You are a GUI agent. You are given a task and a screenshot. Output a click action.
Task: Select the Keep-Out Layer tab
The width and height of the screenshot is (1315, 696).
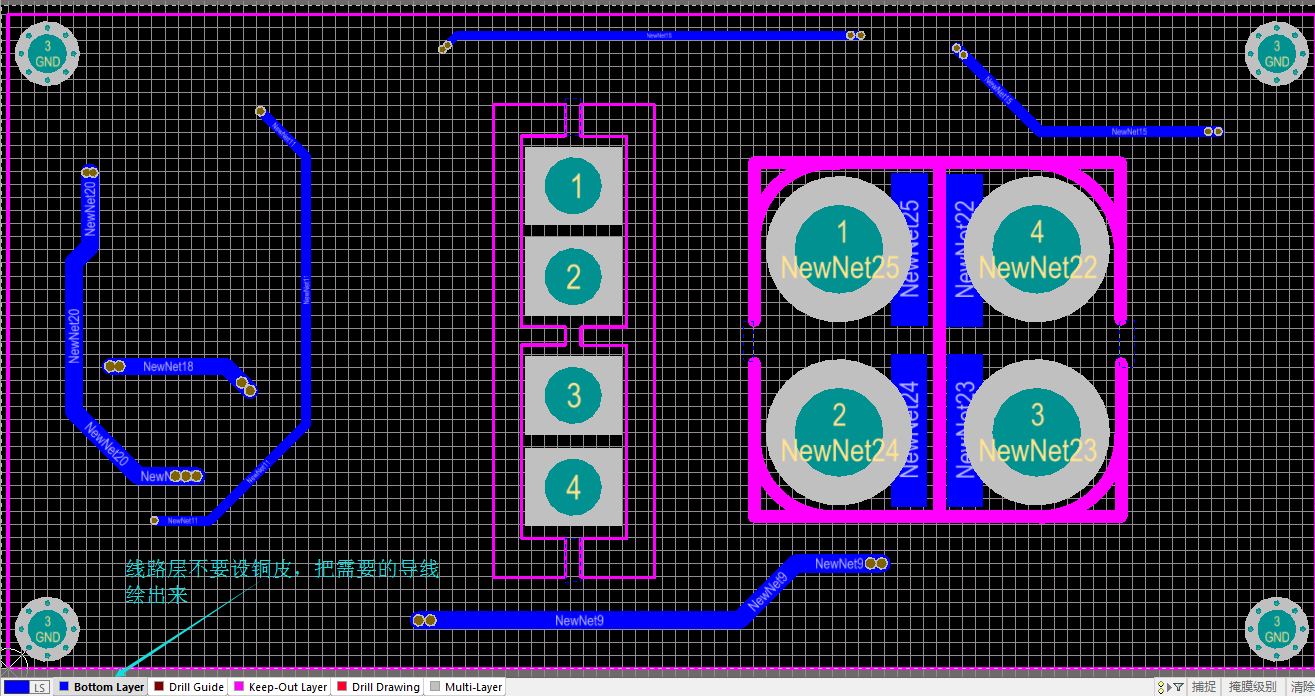point(287,687)
